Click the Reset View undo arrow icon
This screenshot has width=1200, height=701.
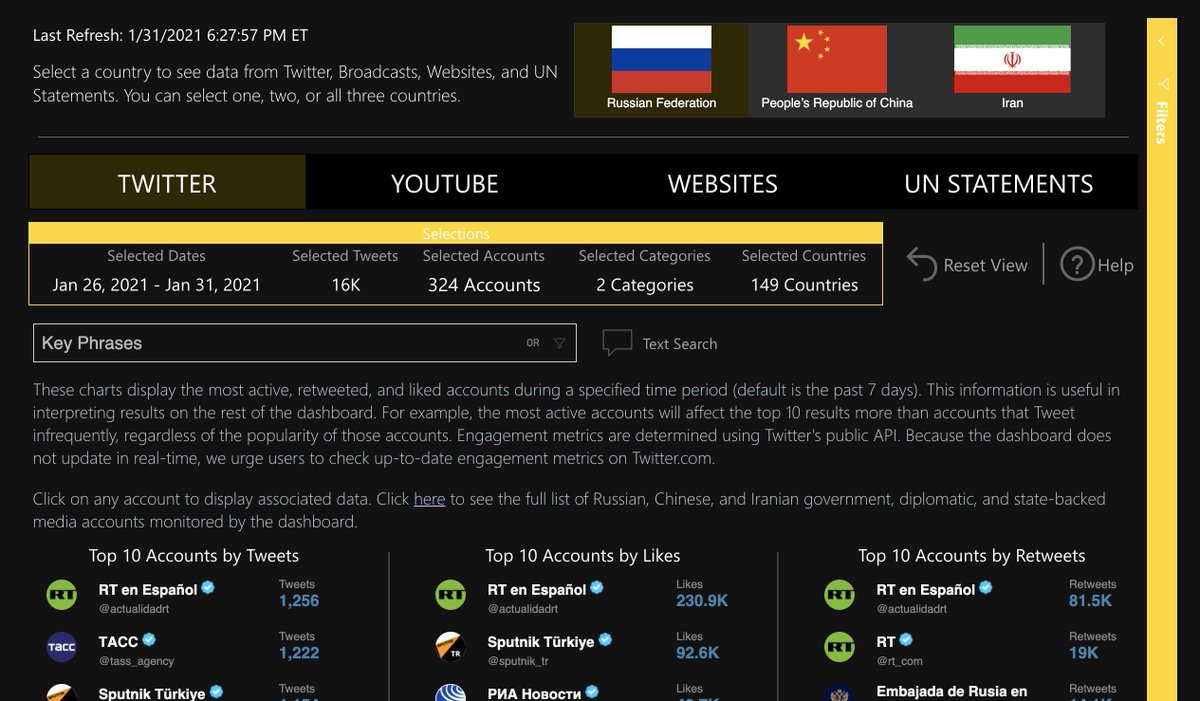921,265
